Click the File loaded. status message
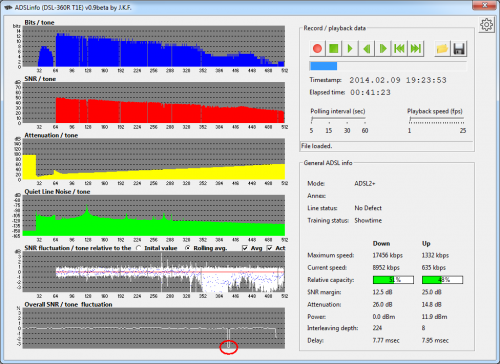 pos(317,146)
